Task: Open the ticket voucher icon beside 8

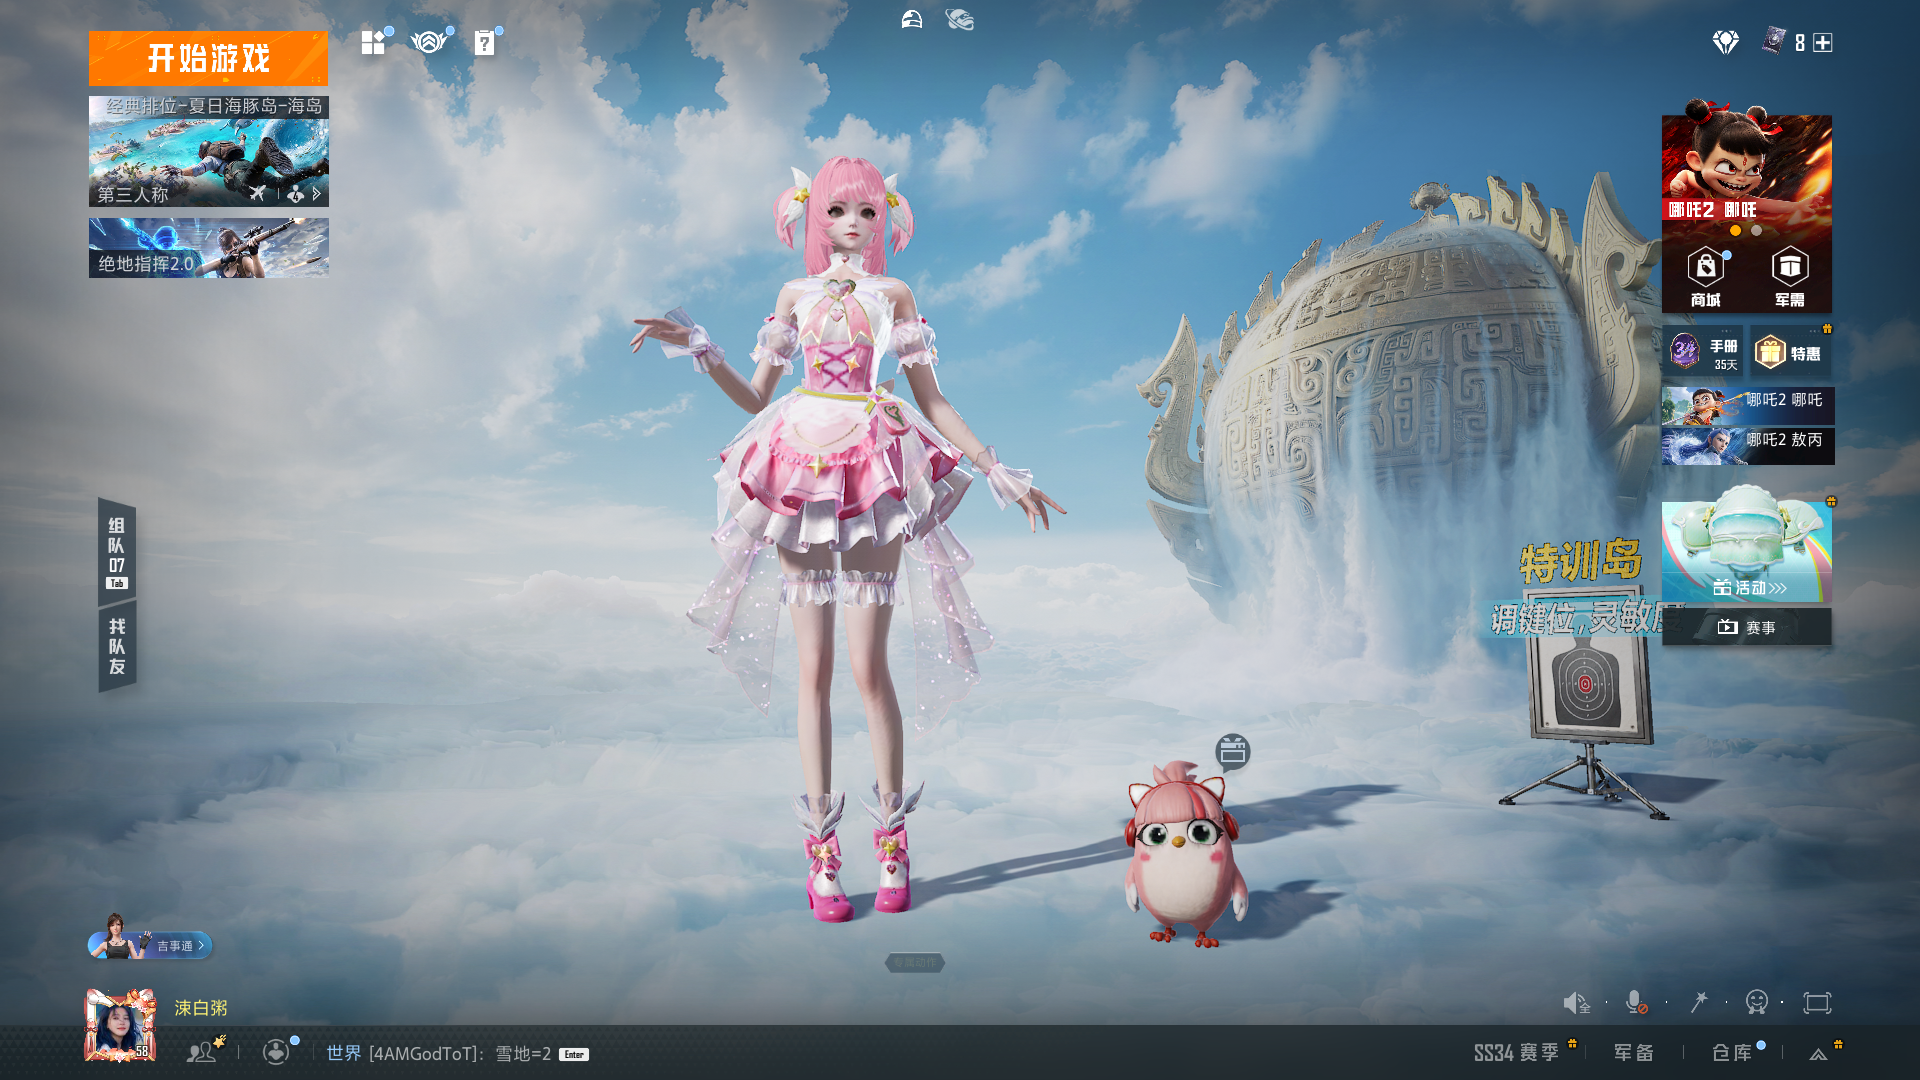Action: [1773, 42]
